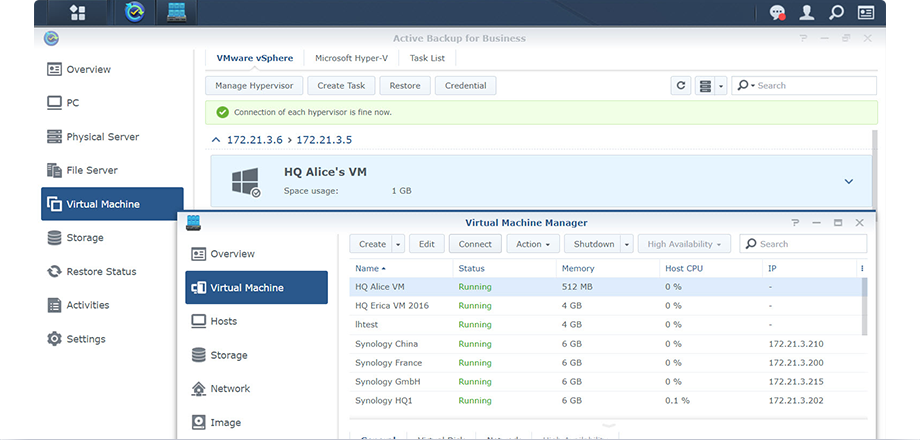The image size is (920, 440).
Task: Select File Server in Active Backup sidebar
Action: [x=112, y=170]
